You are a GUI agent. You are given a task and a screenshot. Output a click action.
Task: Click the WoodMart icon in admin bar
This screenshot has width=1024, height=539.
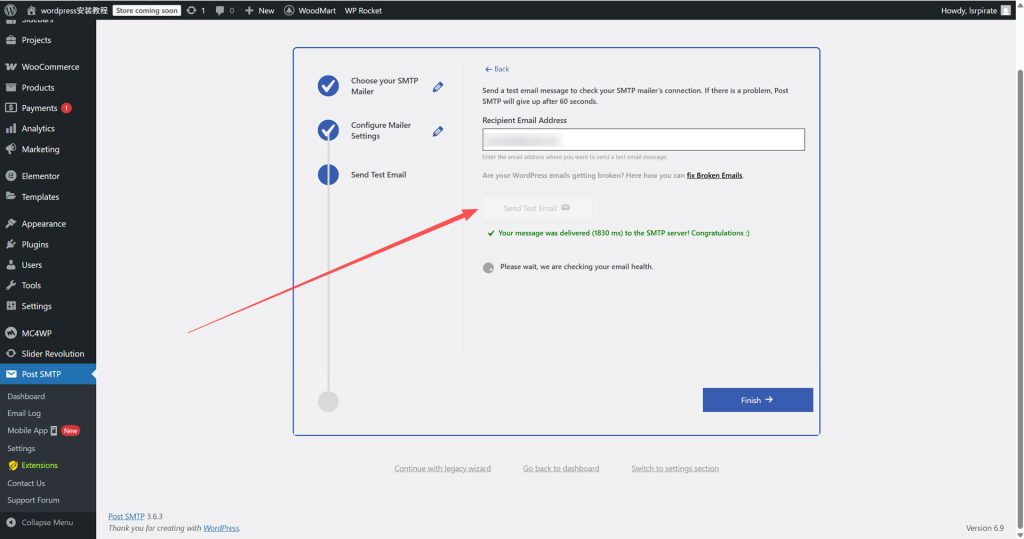coord(289,10)
